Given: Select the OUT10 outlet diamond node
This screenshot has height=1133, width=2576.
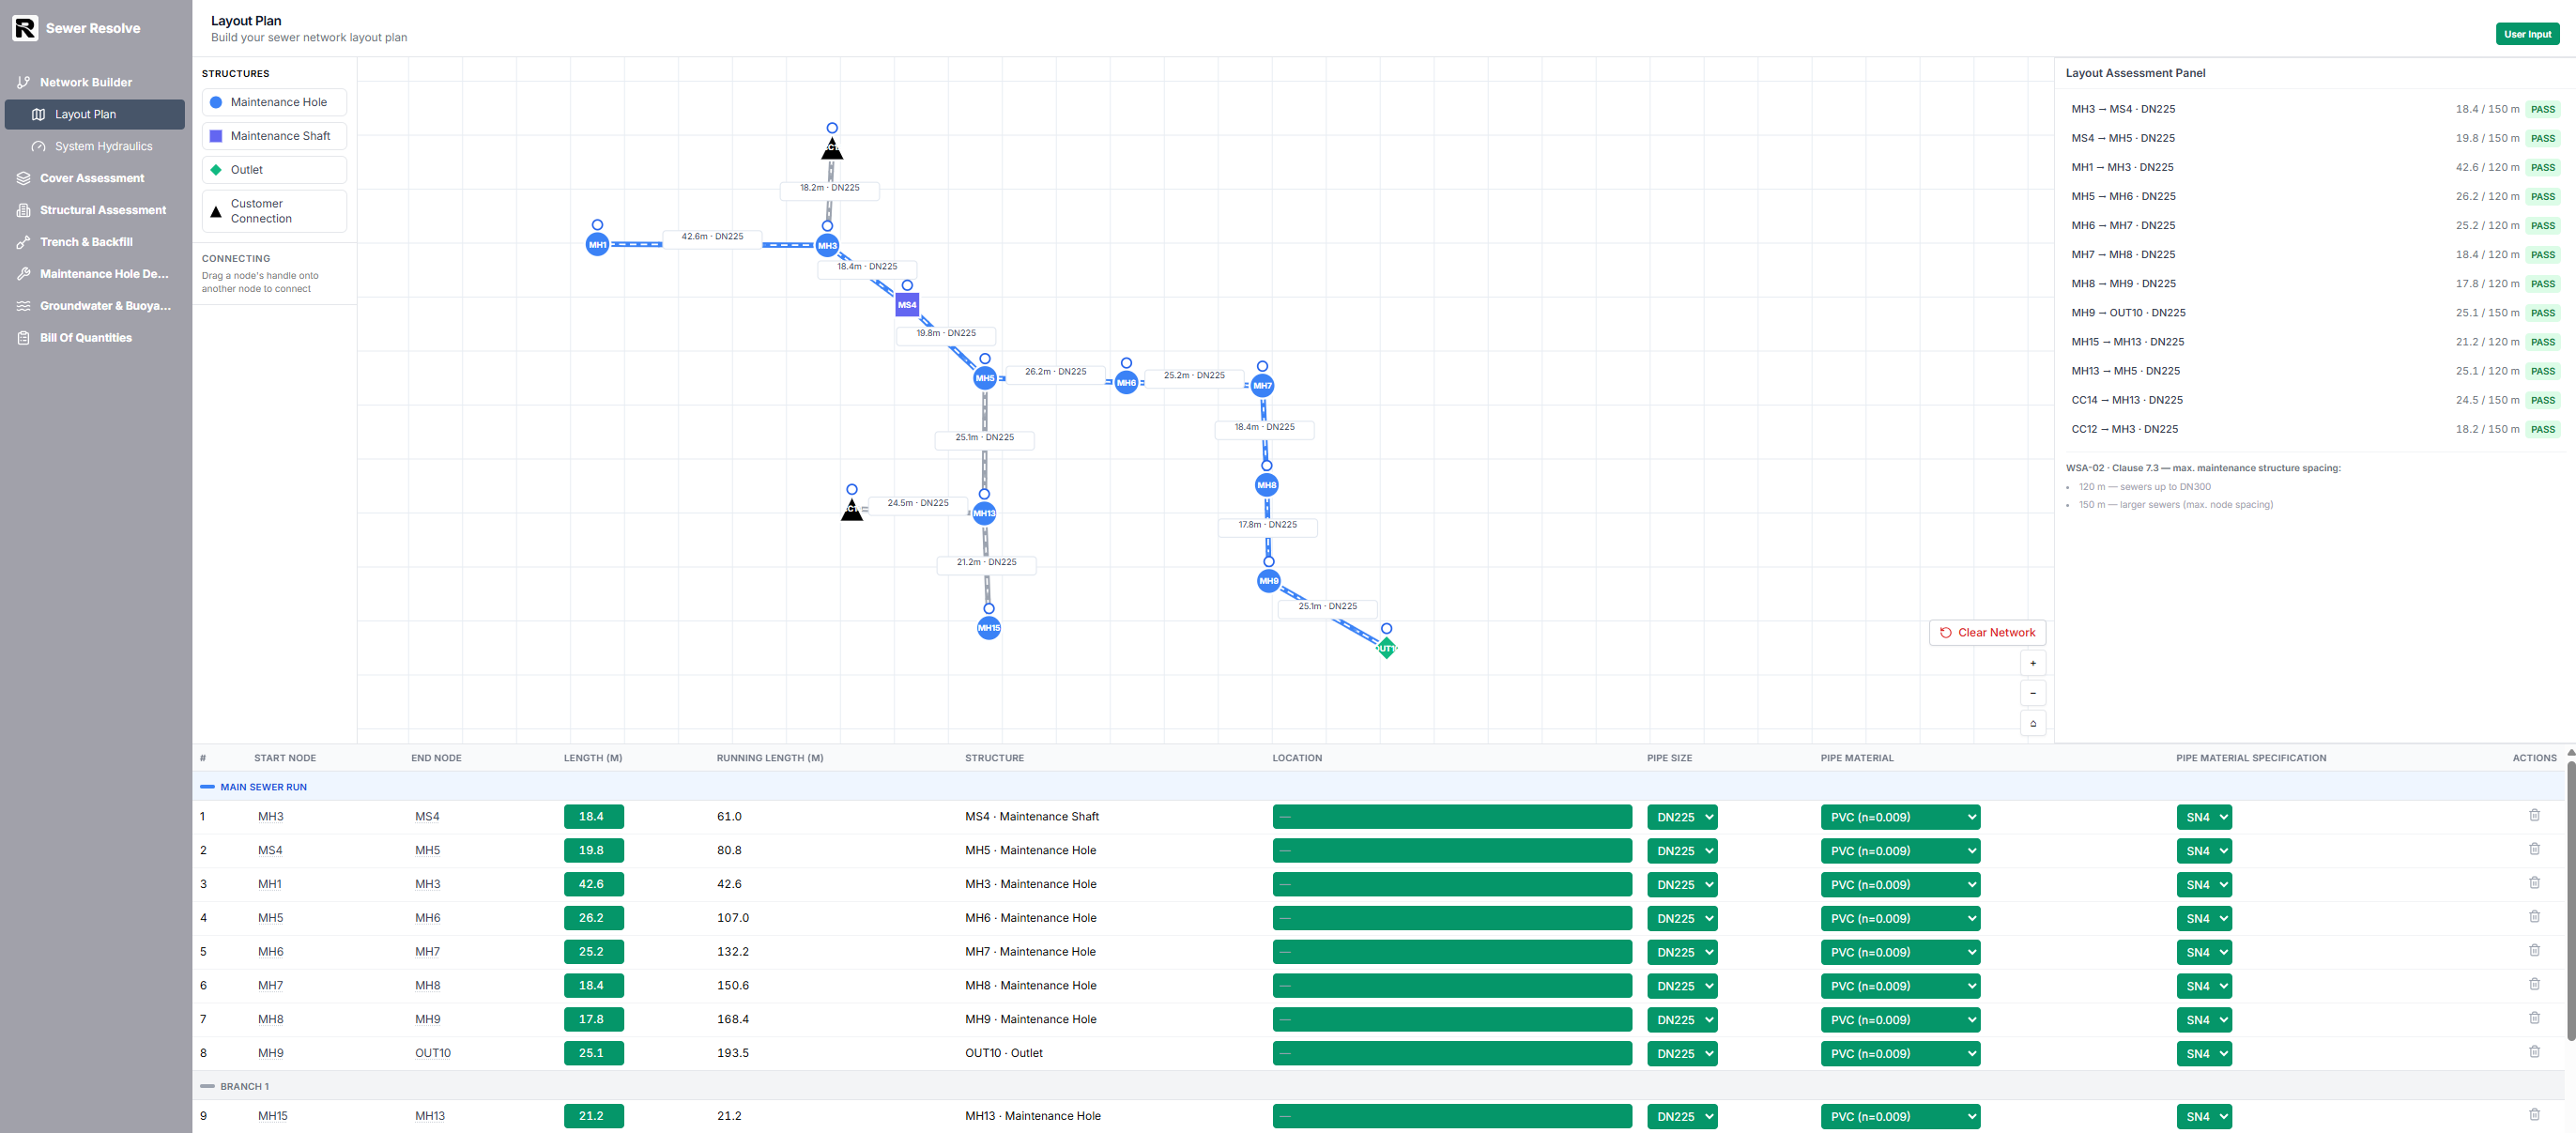Looking at the screenshot, I should pyautogui.click(x=1386, y=648).
